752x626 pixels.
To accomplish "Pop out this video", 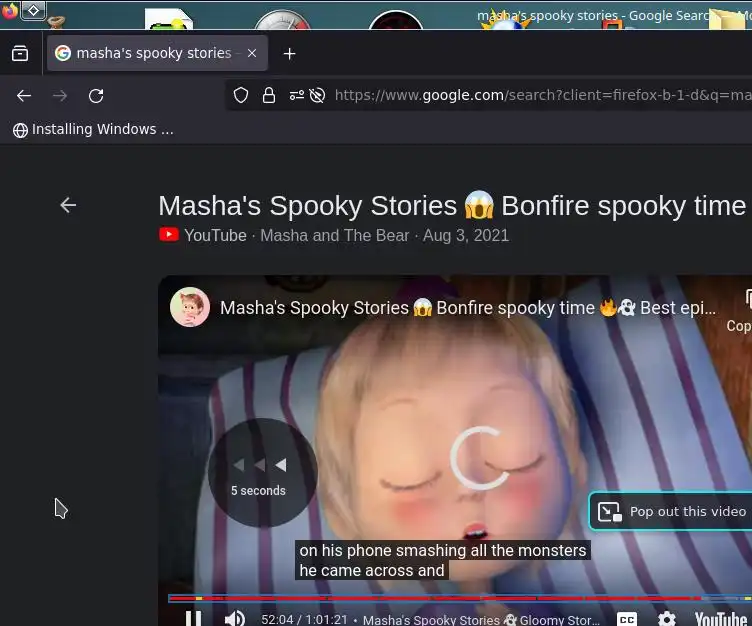I will click(671, 511).
